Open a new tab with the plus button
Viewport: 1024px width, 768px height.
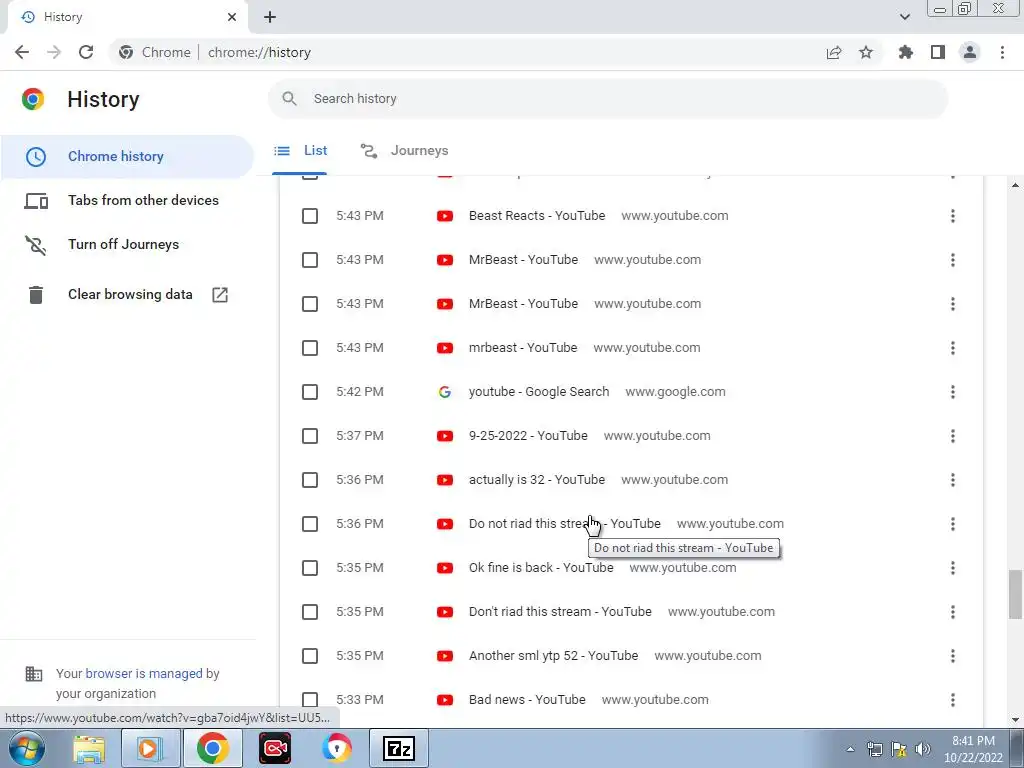(x=270, y=17)
